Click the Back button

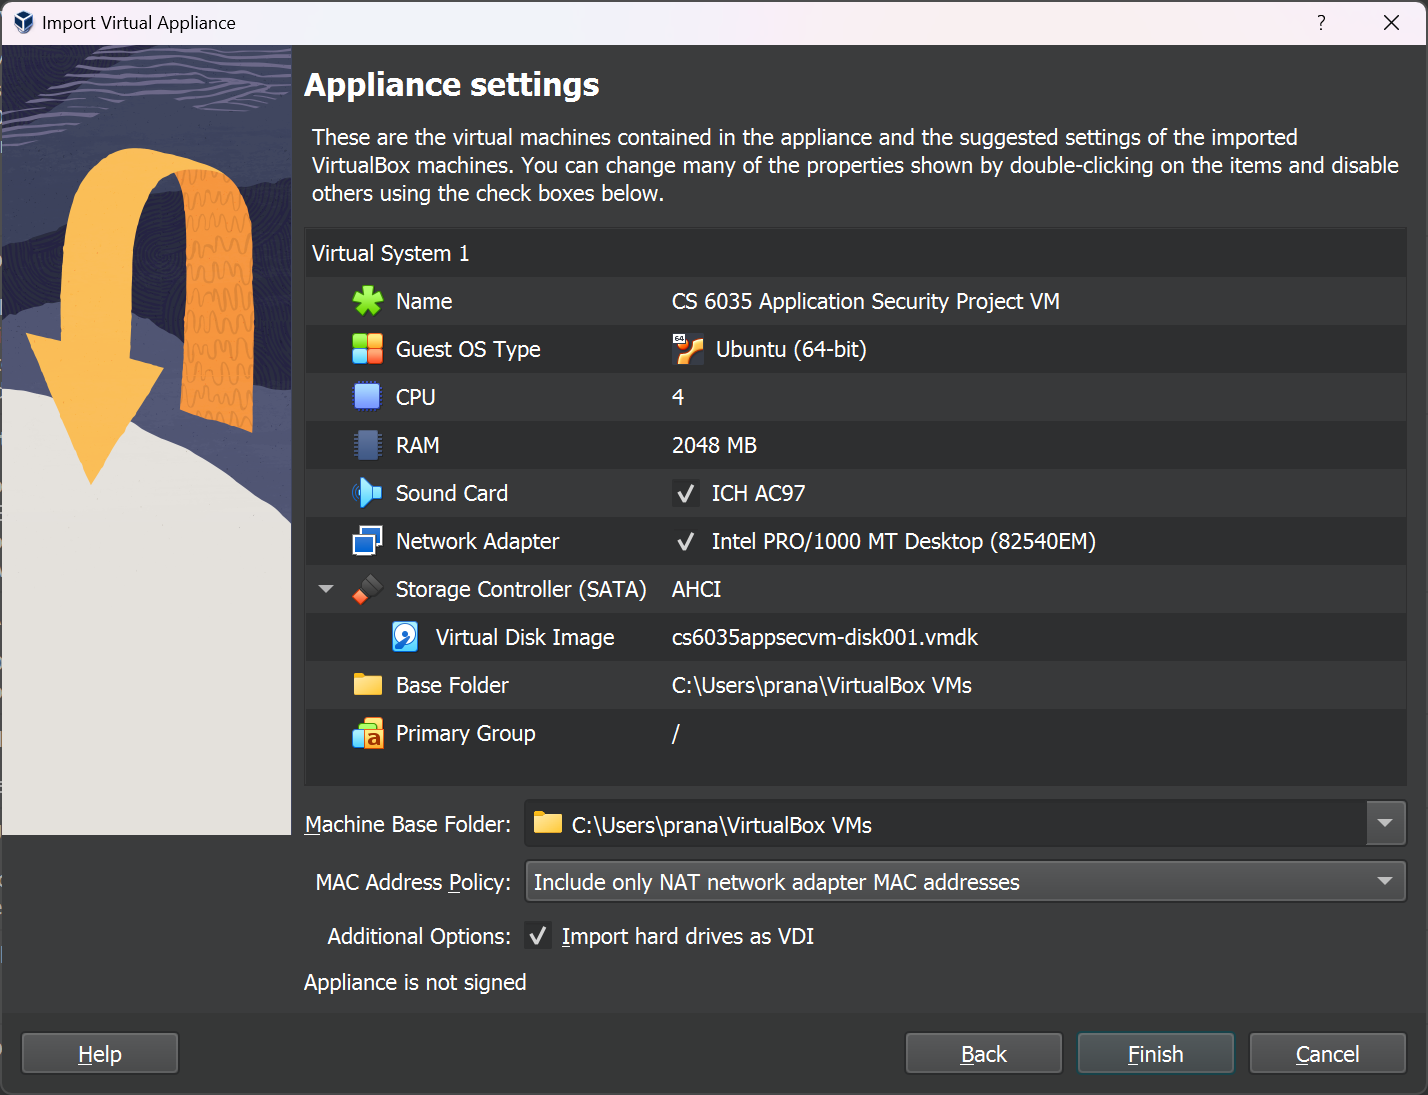(983, 1053)
